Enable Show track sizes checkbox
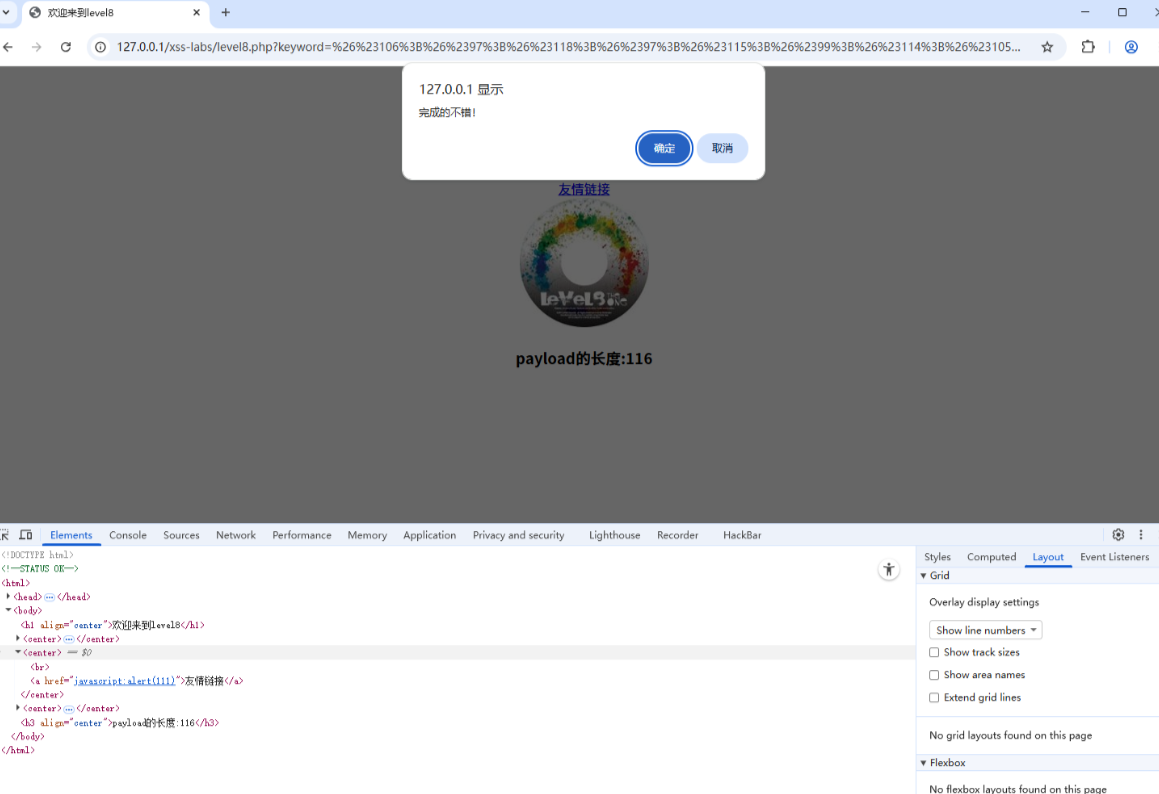Image resolution: width=1159 pixels, height=794 pixels. (x=934, y=652)
